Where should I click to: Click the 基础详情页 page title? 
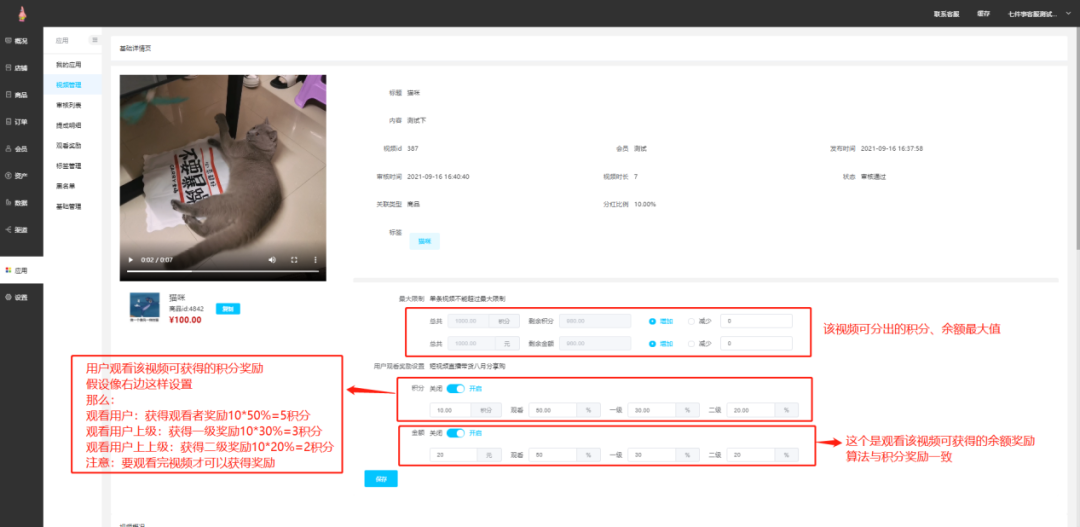coord(135,48)
